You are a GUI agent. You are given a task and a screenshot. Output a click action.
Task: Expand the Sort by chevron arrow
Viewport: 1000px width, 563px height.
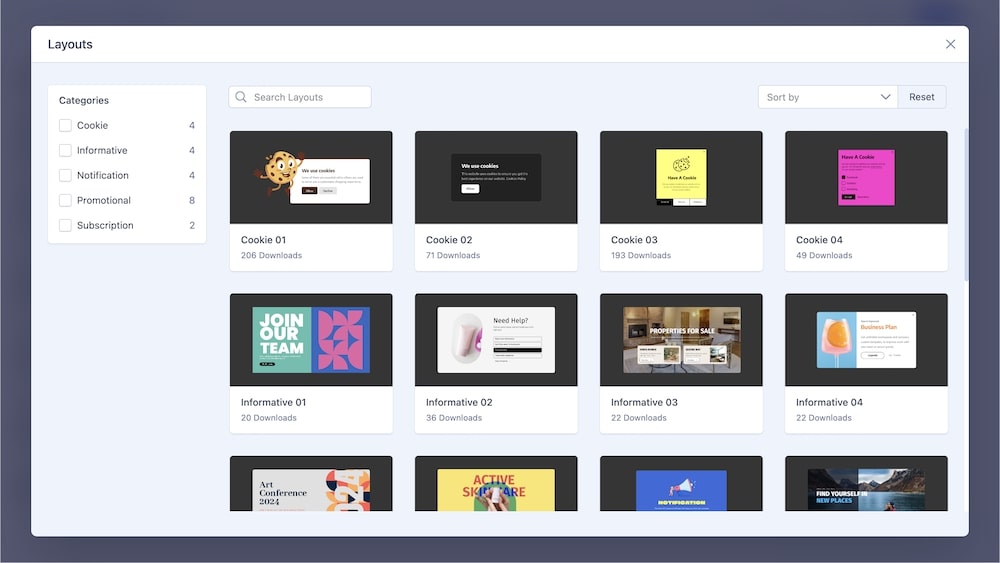[x=885, y=97]
